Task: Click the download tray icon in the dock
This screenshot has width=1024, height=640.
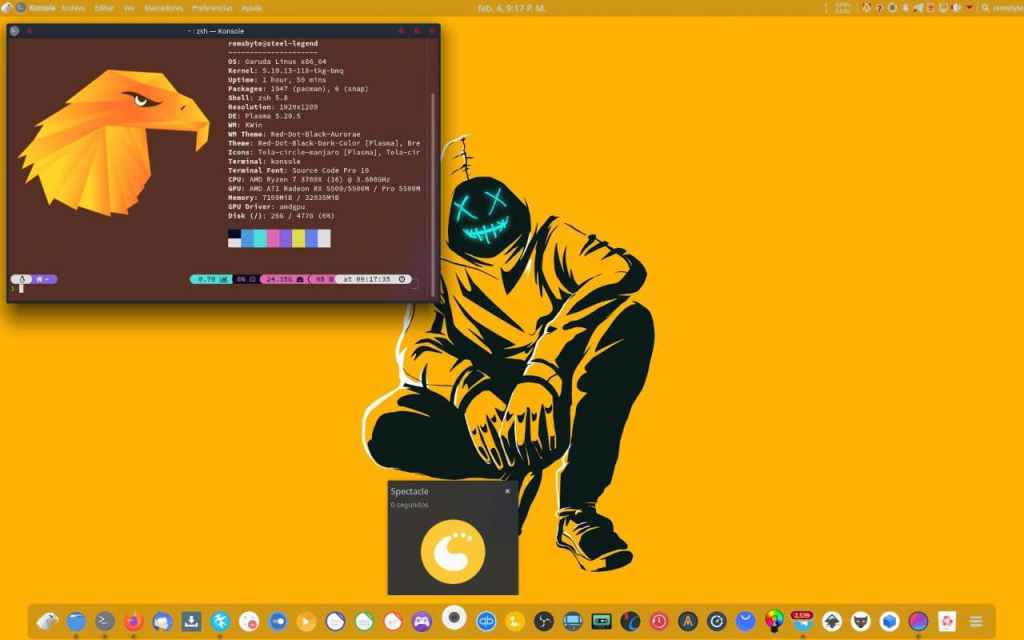Action: (192, 621)
